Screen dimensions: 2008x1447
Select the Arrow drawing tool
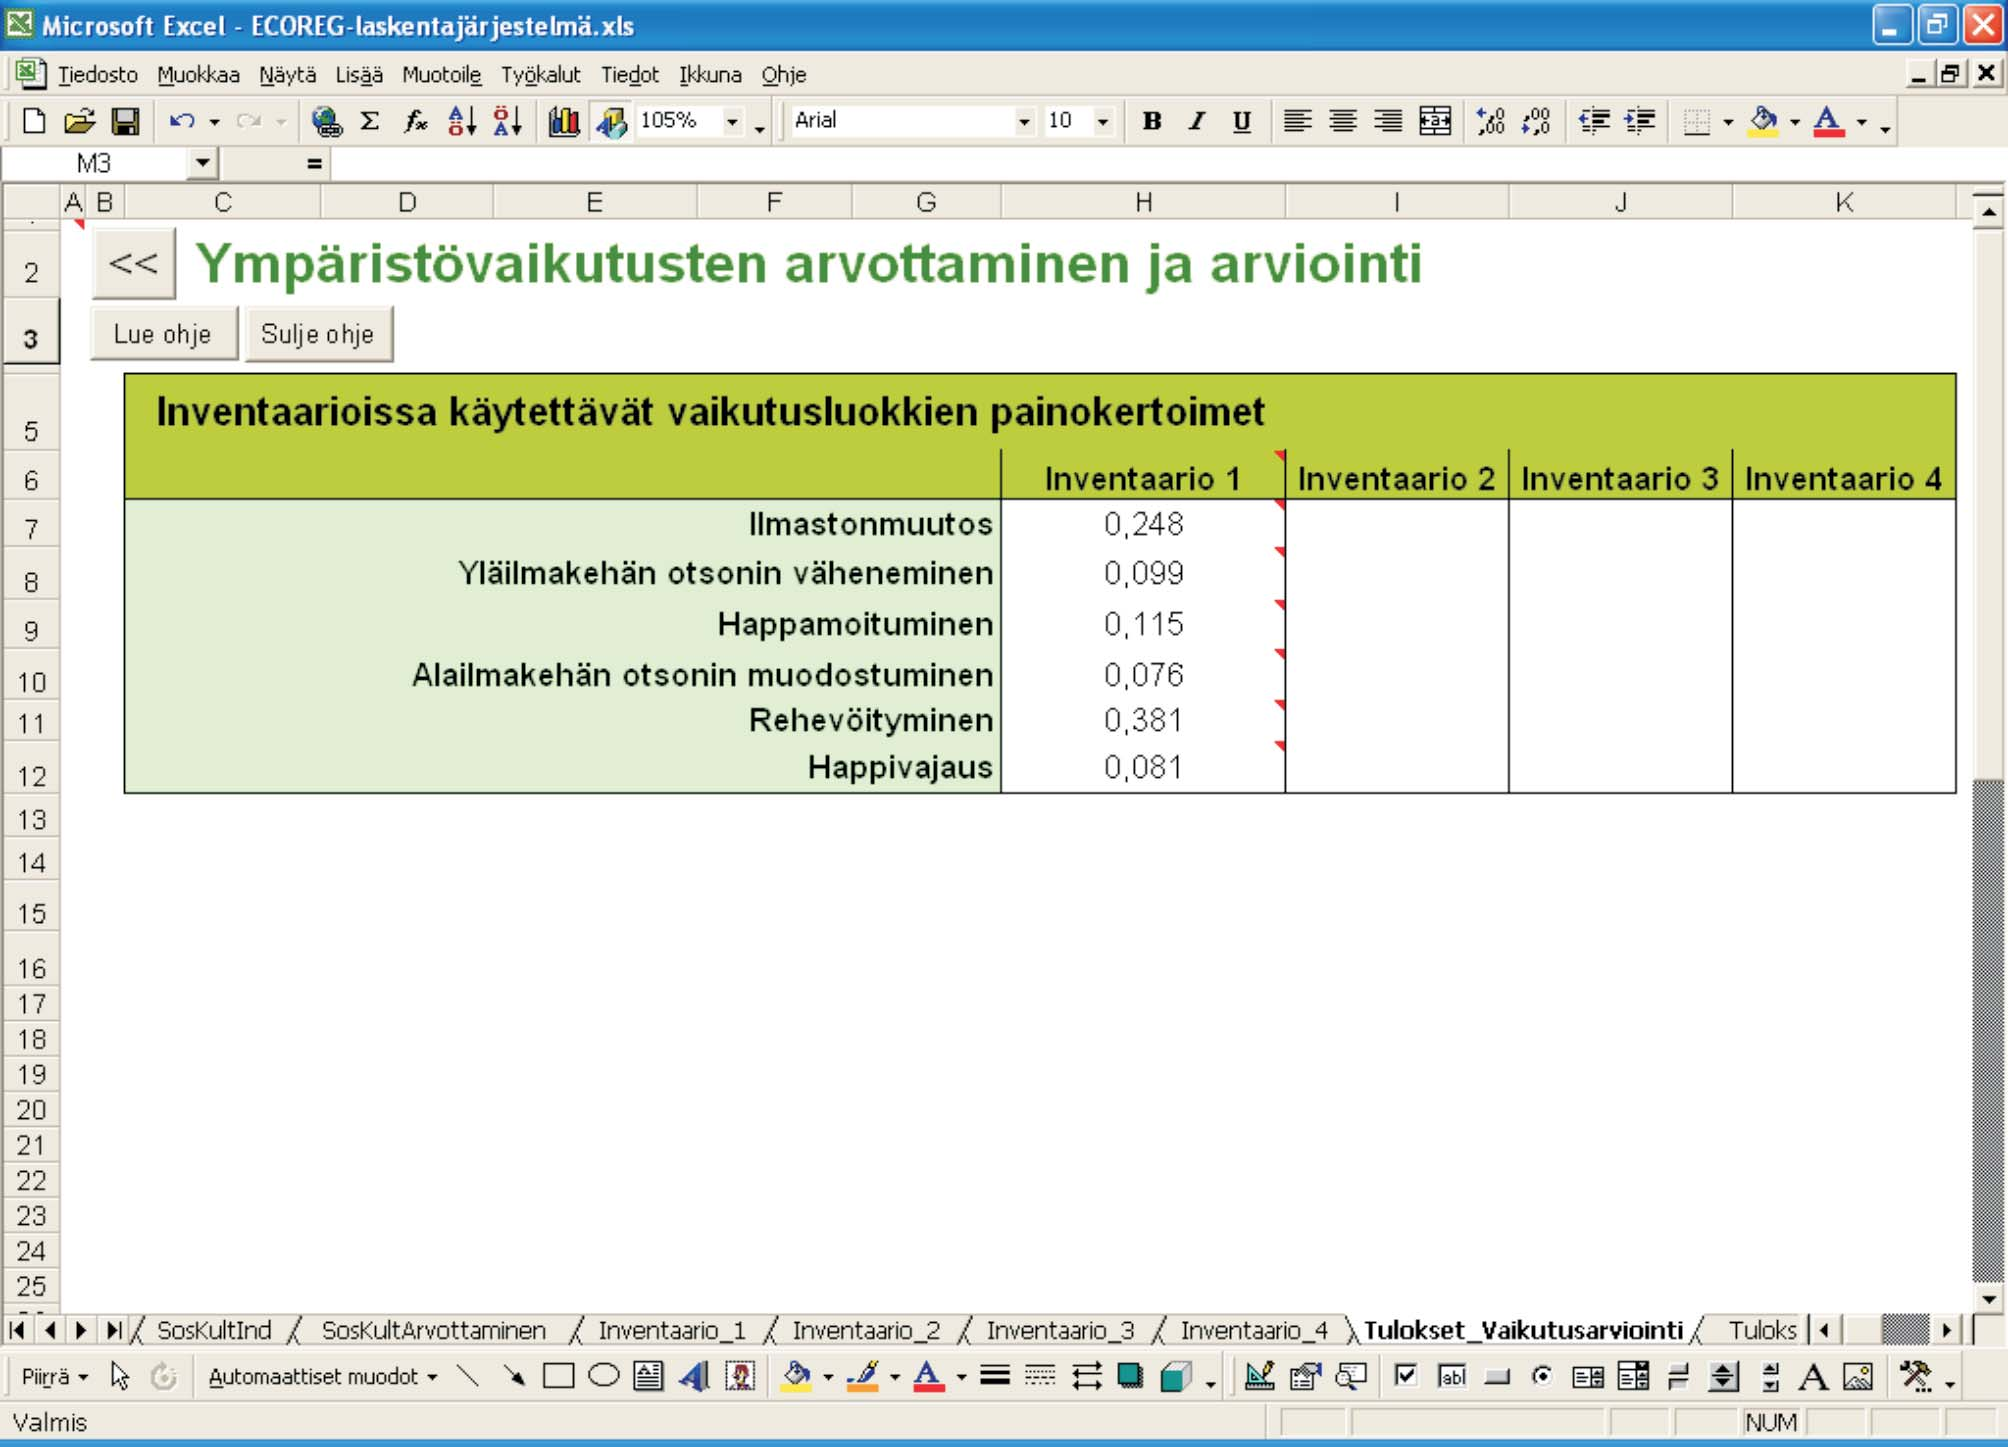point(514,1376)
